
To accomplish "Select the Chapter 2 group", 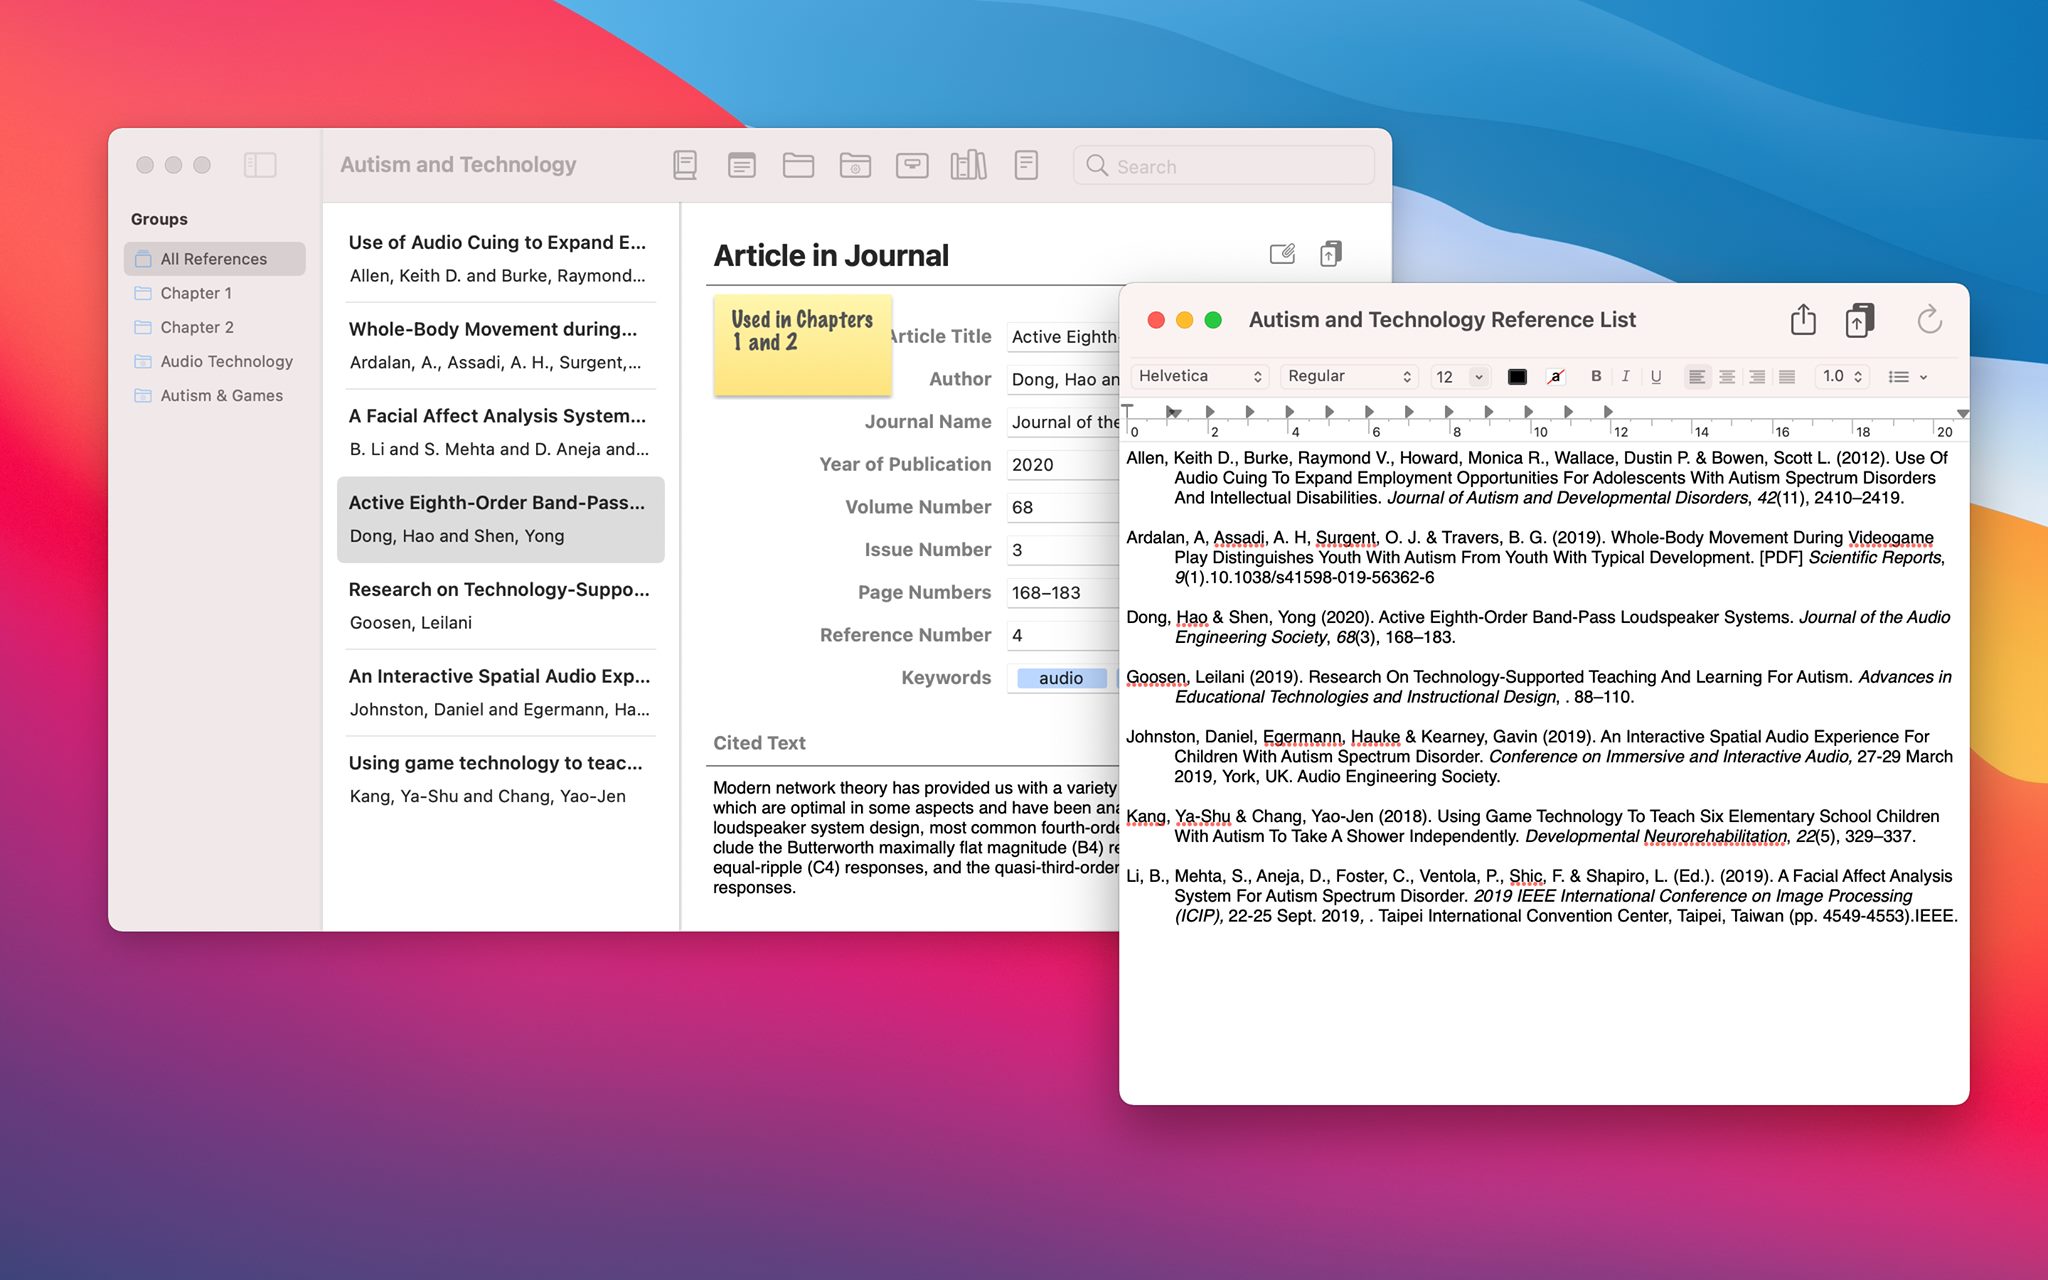I will (197, 327).
